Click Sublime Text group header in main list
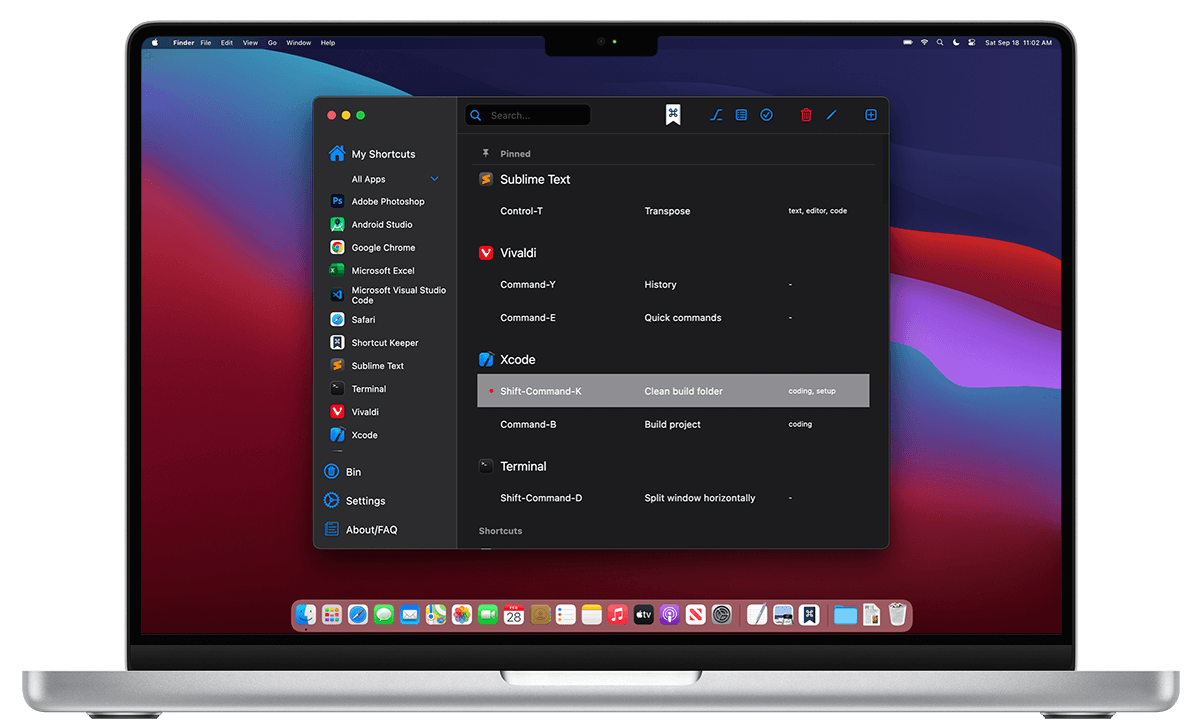This screenshot has height=725, width=1200. pyautogui.click(x=525, y=179)
